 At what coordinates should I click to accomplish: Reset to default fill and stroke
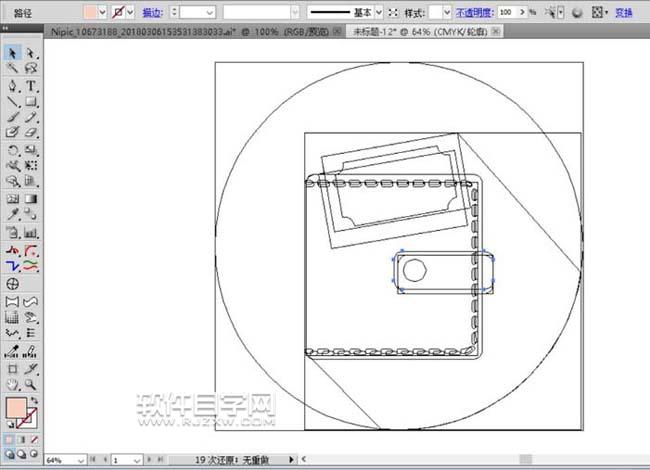point(10,424)
